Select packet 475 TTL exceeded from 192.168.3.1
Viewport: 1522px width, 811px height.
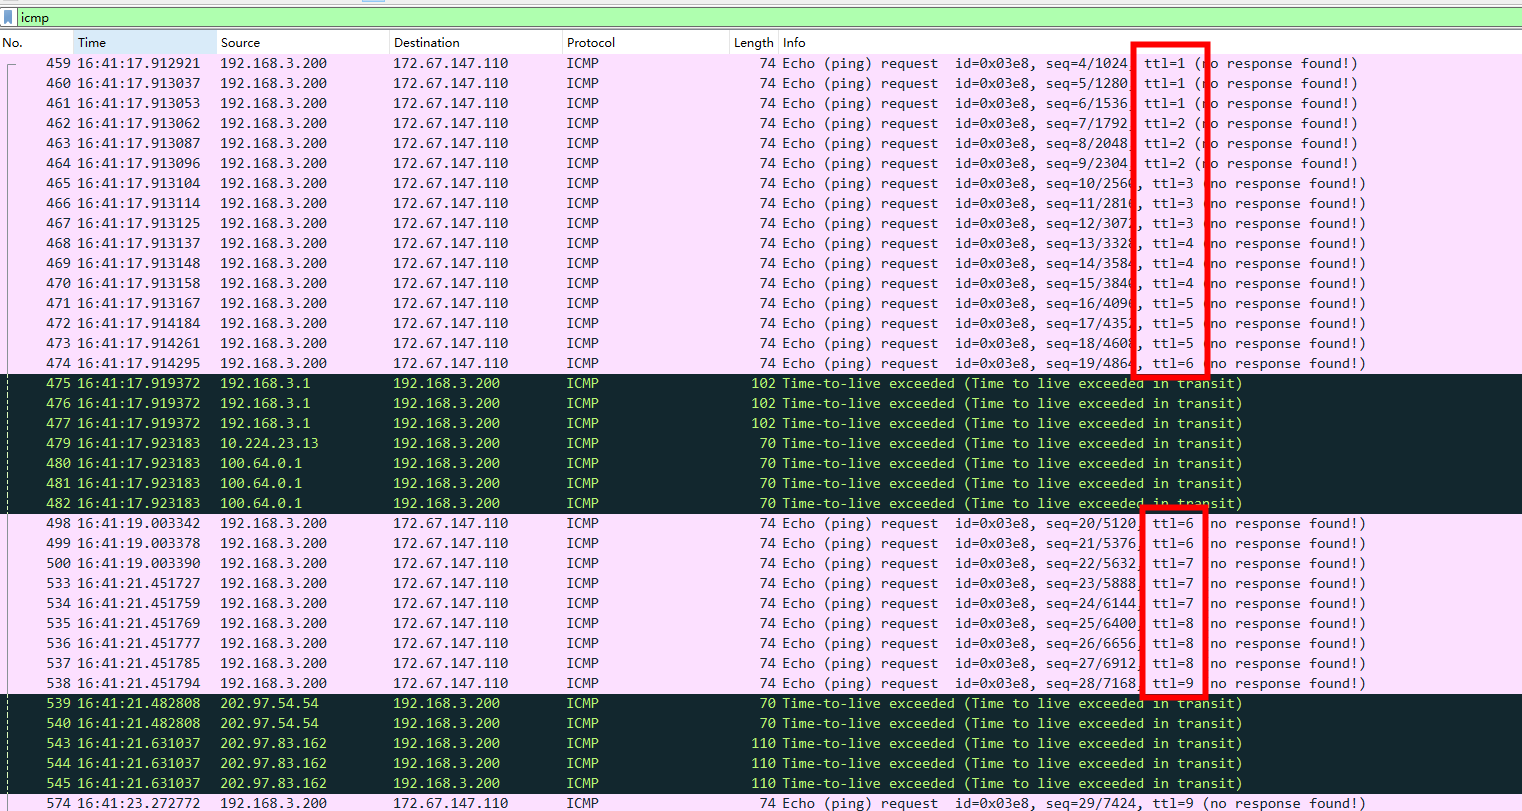tap(761, 383)
